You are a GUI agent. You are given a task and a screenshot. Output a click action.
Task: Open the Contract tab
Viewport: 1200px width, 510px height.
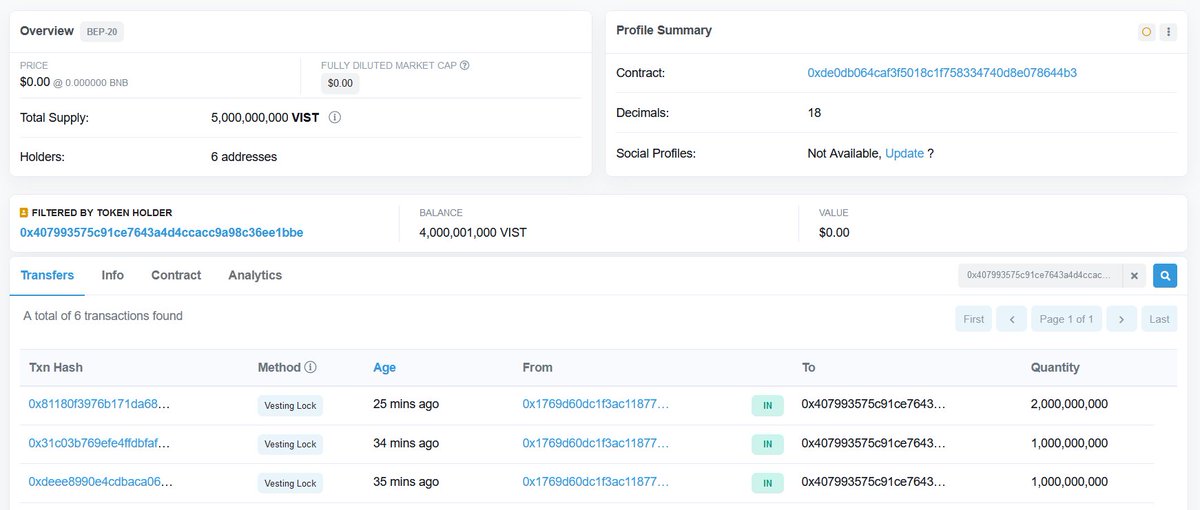pyautogui.click(x=176, y=275)
